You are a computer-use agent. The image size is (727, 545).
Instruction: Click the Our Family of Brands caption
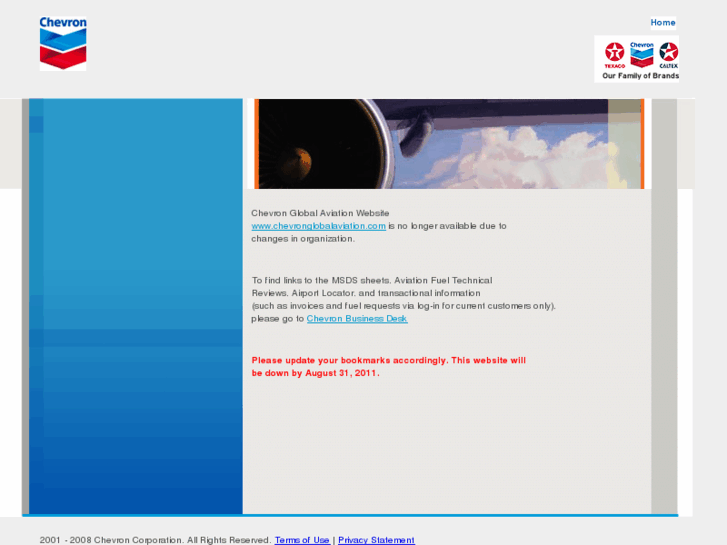640,76
